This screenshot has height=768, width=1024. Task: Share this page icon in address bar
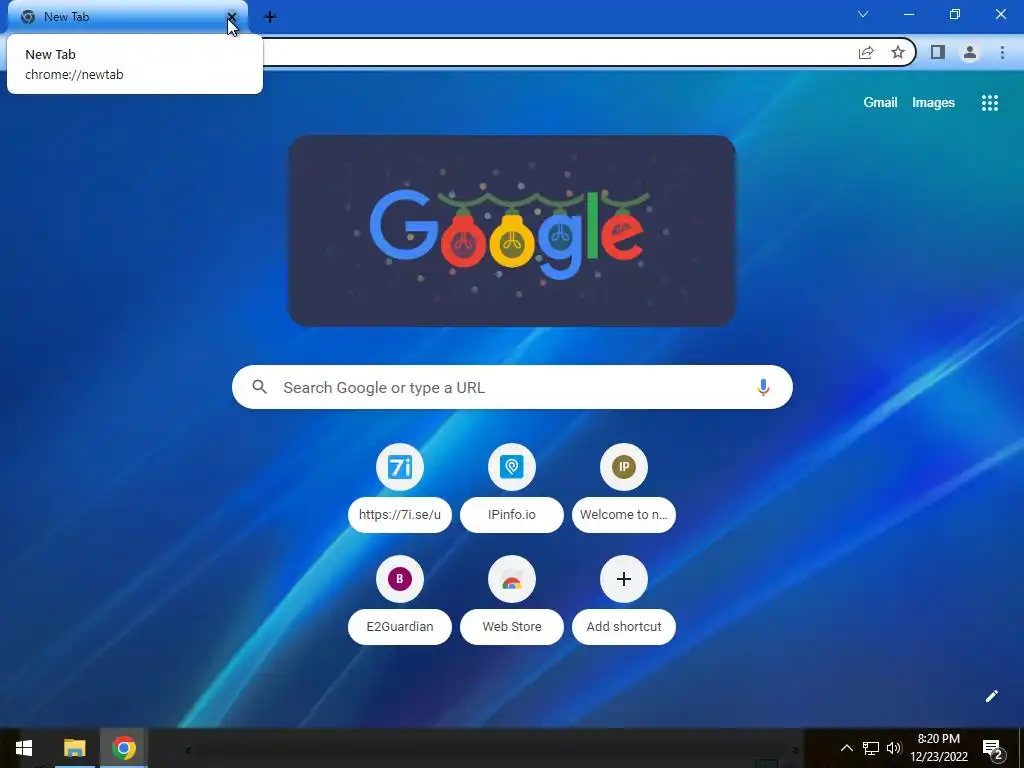point(866,52)
